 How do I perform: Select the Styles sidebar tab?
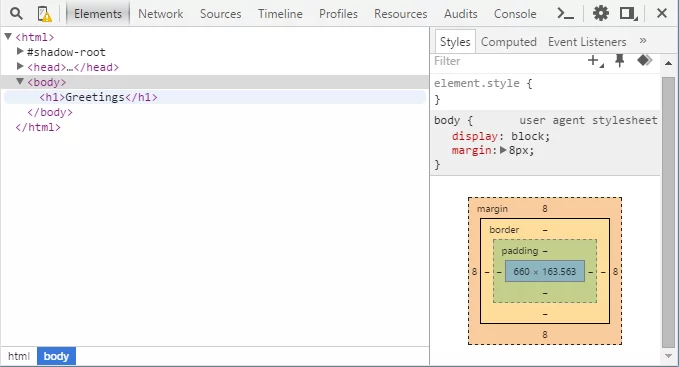coord(455,42)
